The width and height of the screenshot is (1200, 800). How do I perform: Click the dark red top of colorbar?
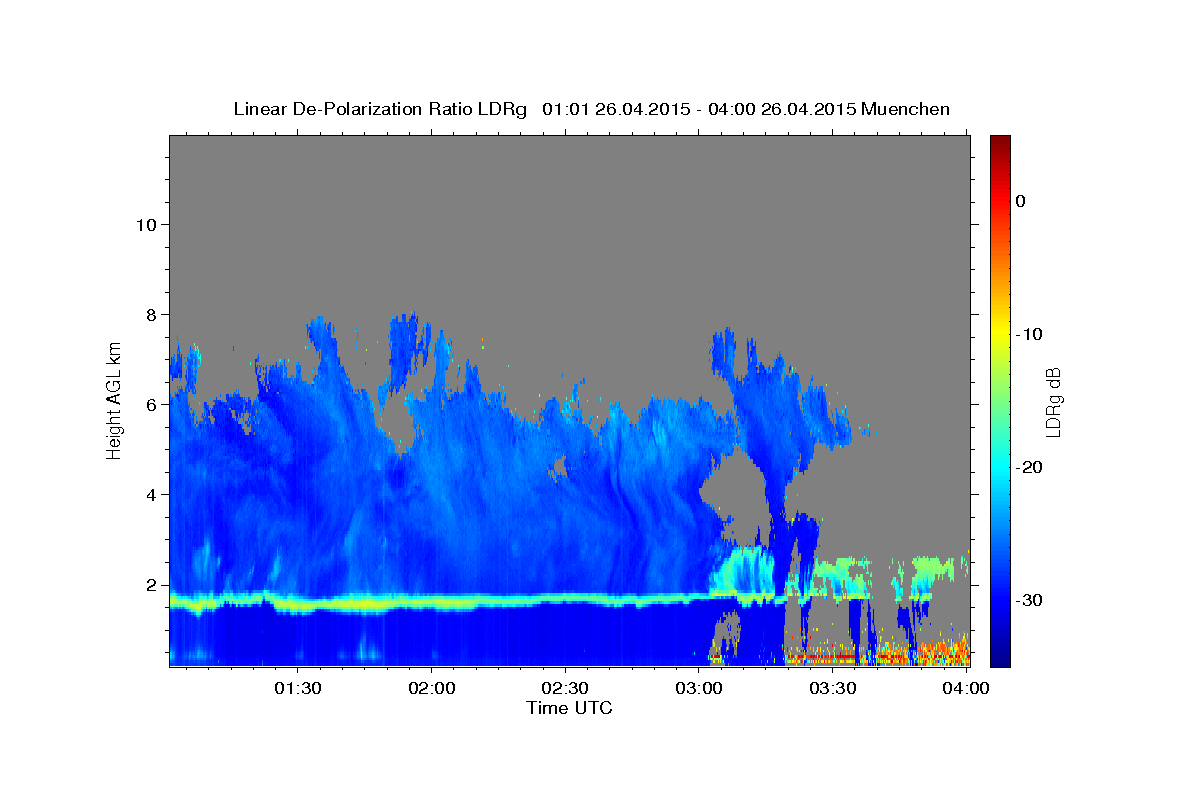point(1000,145)
